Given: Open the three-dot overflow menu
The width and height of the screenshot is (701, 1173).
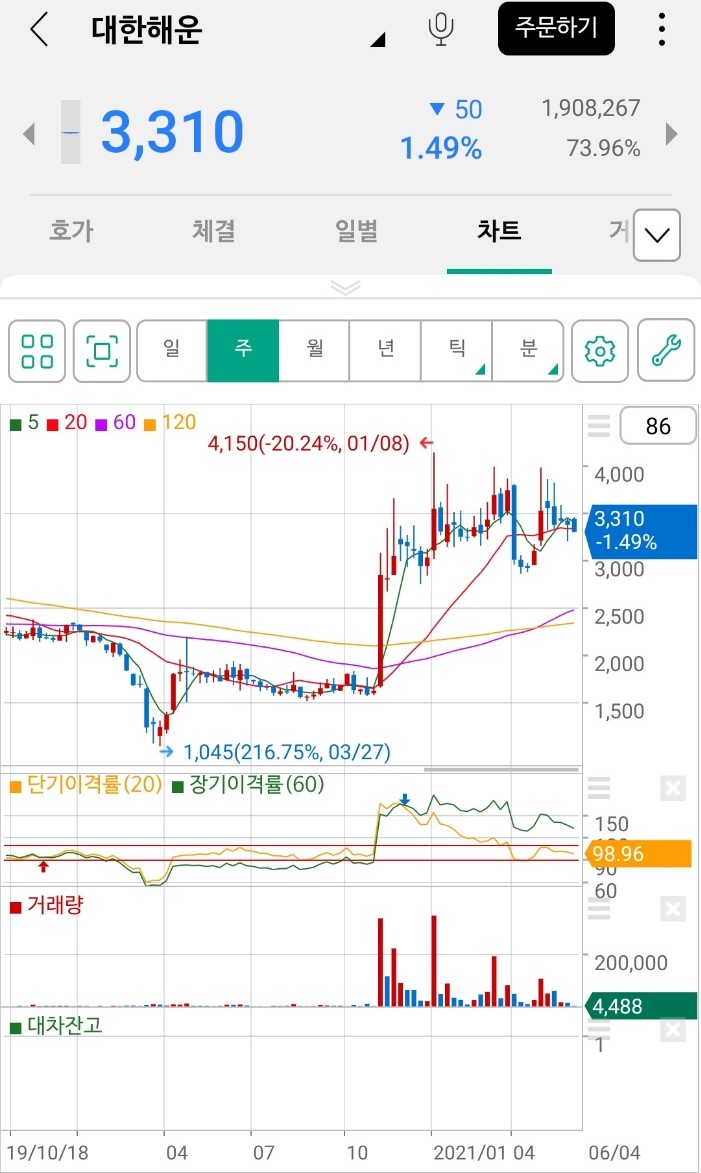Looking at the screenshot, I should click(661, 29).
